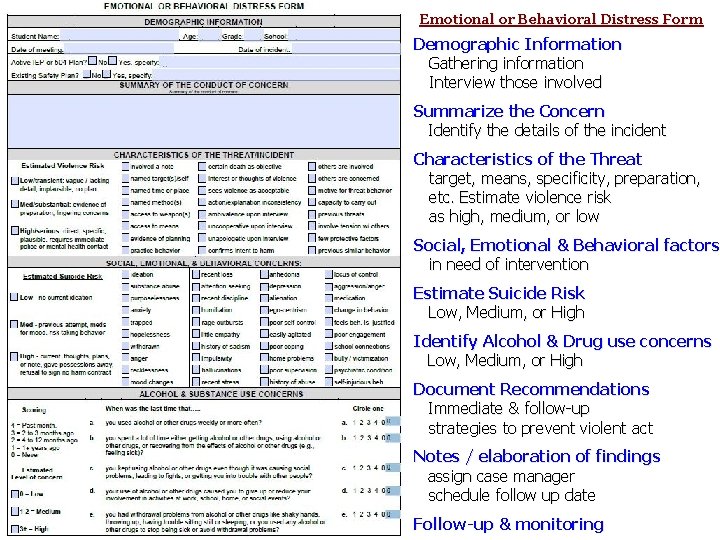Image resolution: width=720 pixels, height=540 pixels.
Task: Tick the 'substance abuse' checkbox
Action: click(126, 286)
